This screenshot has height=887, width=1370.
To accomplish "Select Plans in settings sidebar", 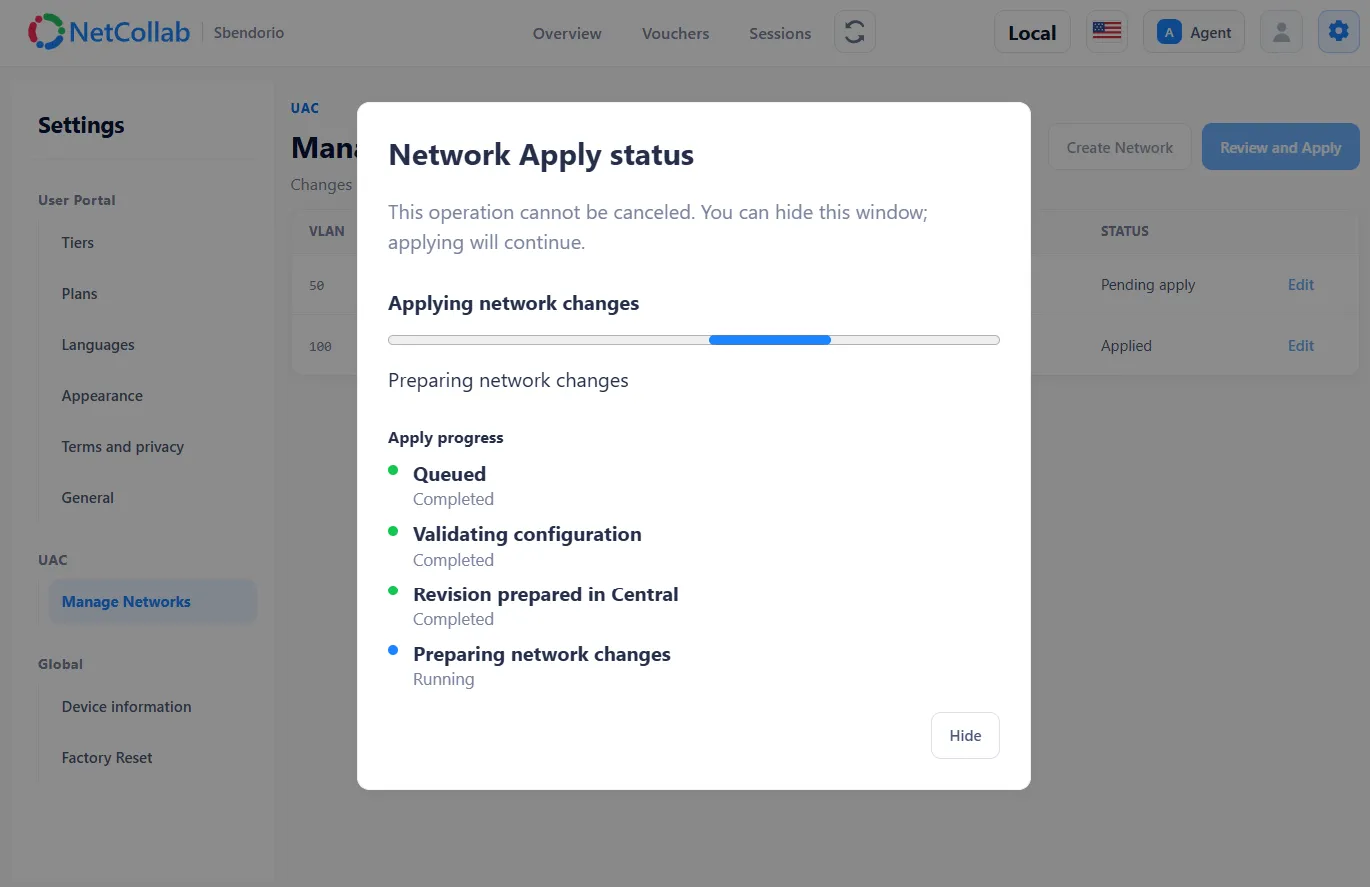I will click(x=80, y=294).
